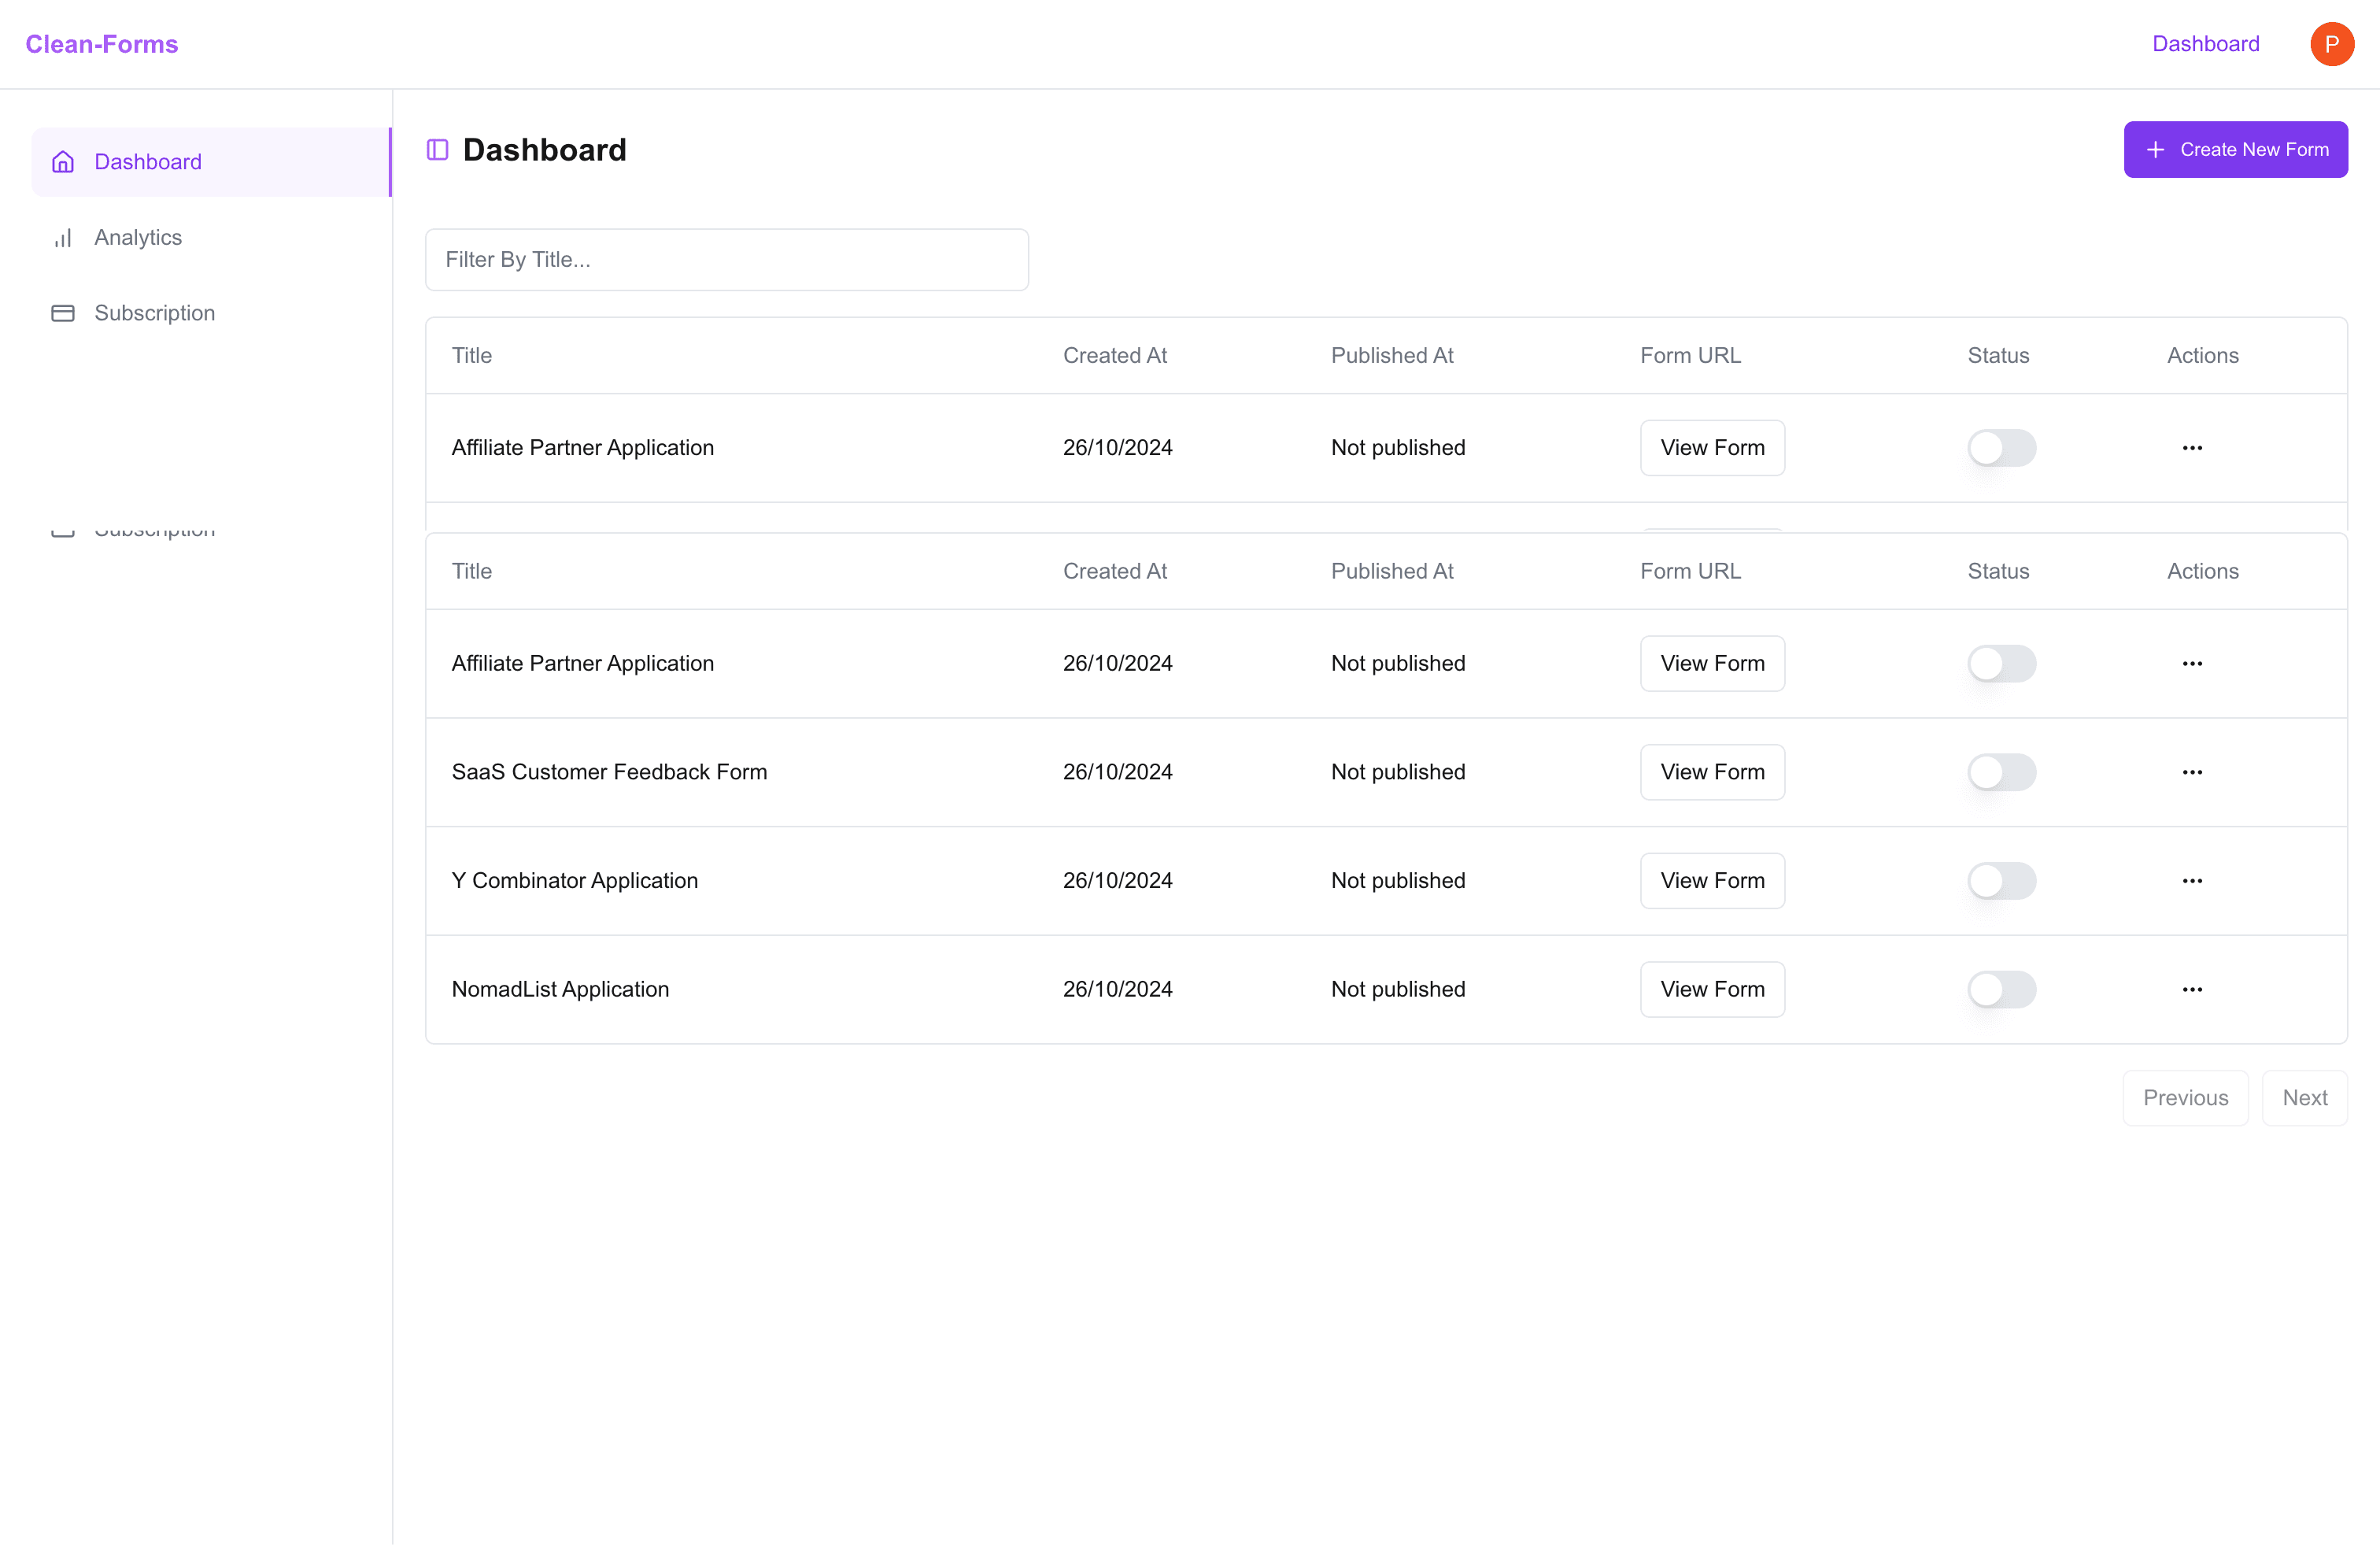
Task: Click the Filter By Title input
Action: tap(727, 260)
